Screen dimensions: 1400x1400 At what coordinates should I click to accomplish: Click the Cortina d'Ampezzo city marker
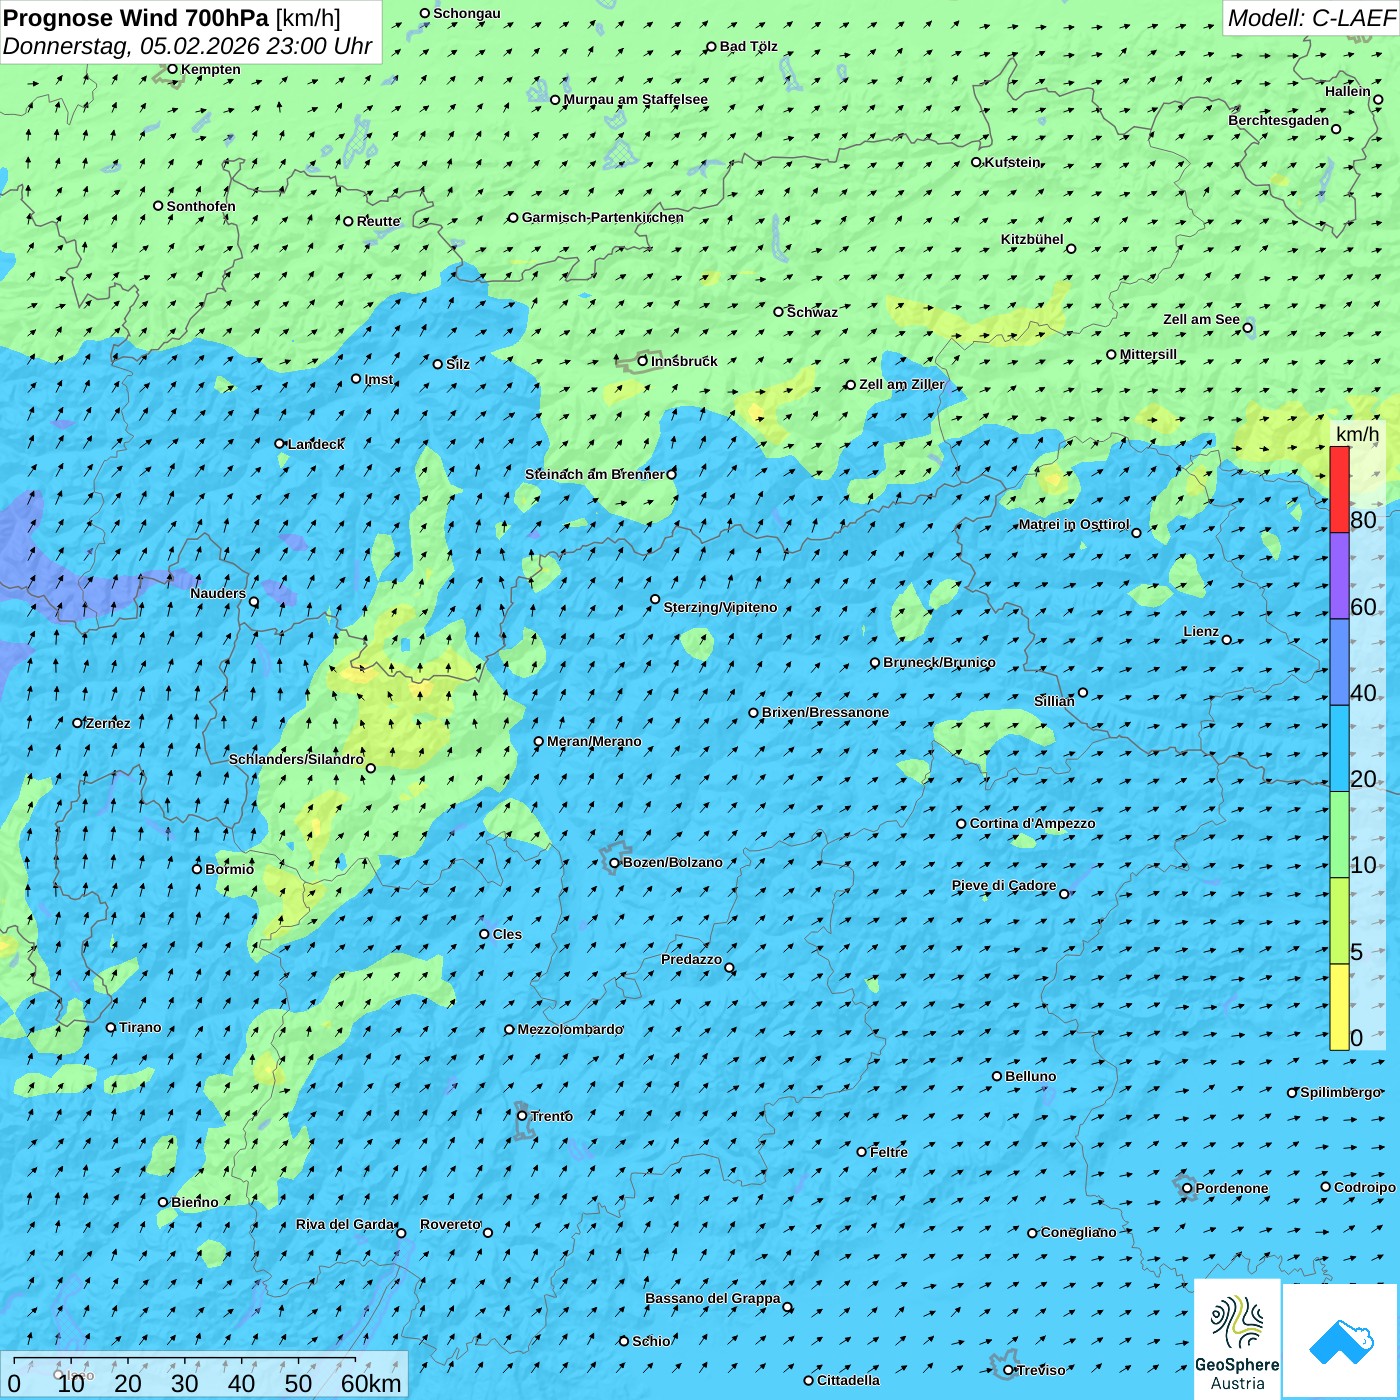962,824
